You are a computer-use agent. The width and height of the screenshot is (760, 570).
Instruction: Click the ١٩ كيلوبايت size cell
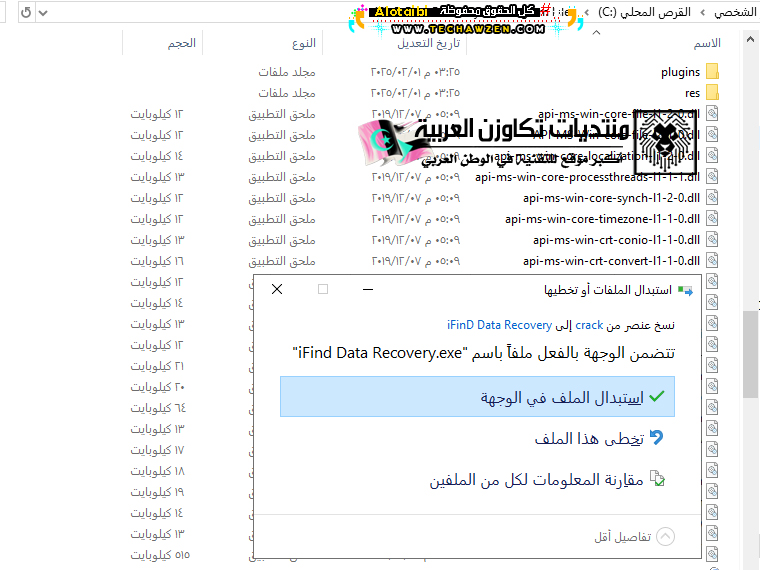click(157, 492)
